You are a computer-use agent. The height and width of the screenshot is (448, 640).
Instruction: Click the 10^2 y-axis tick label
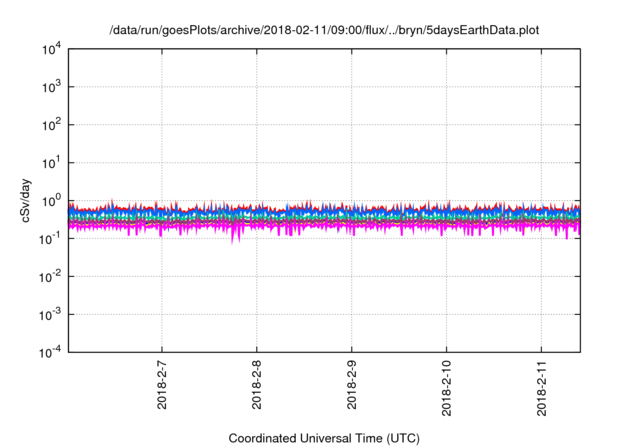51,125
